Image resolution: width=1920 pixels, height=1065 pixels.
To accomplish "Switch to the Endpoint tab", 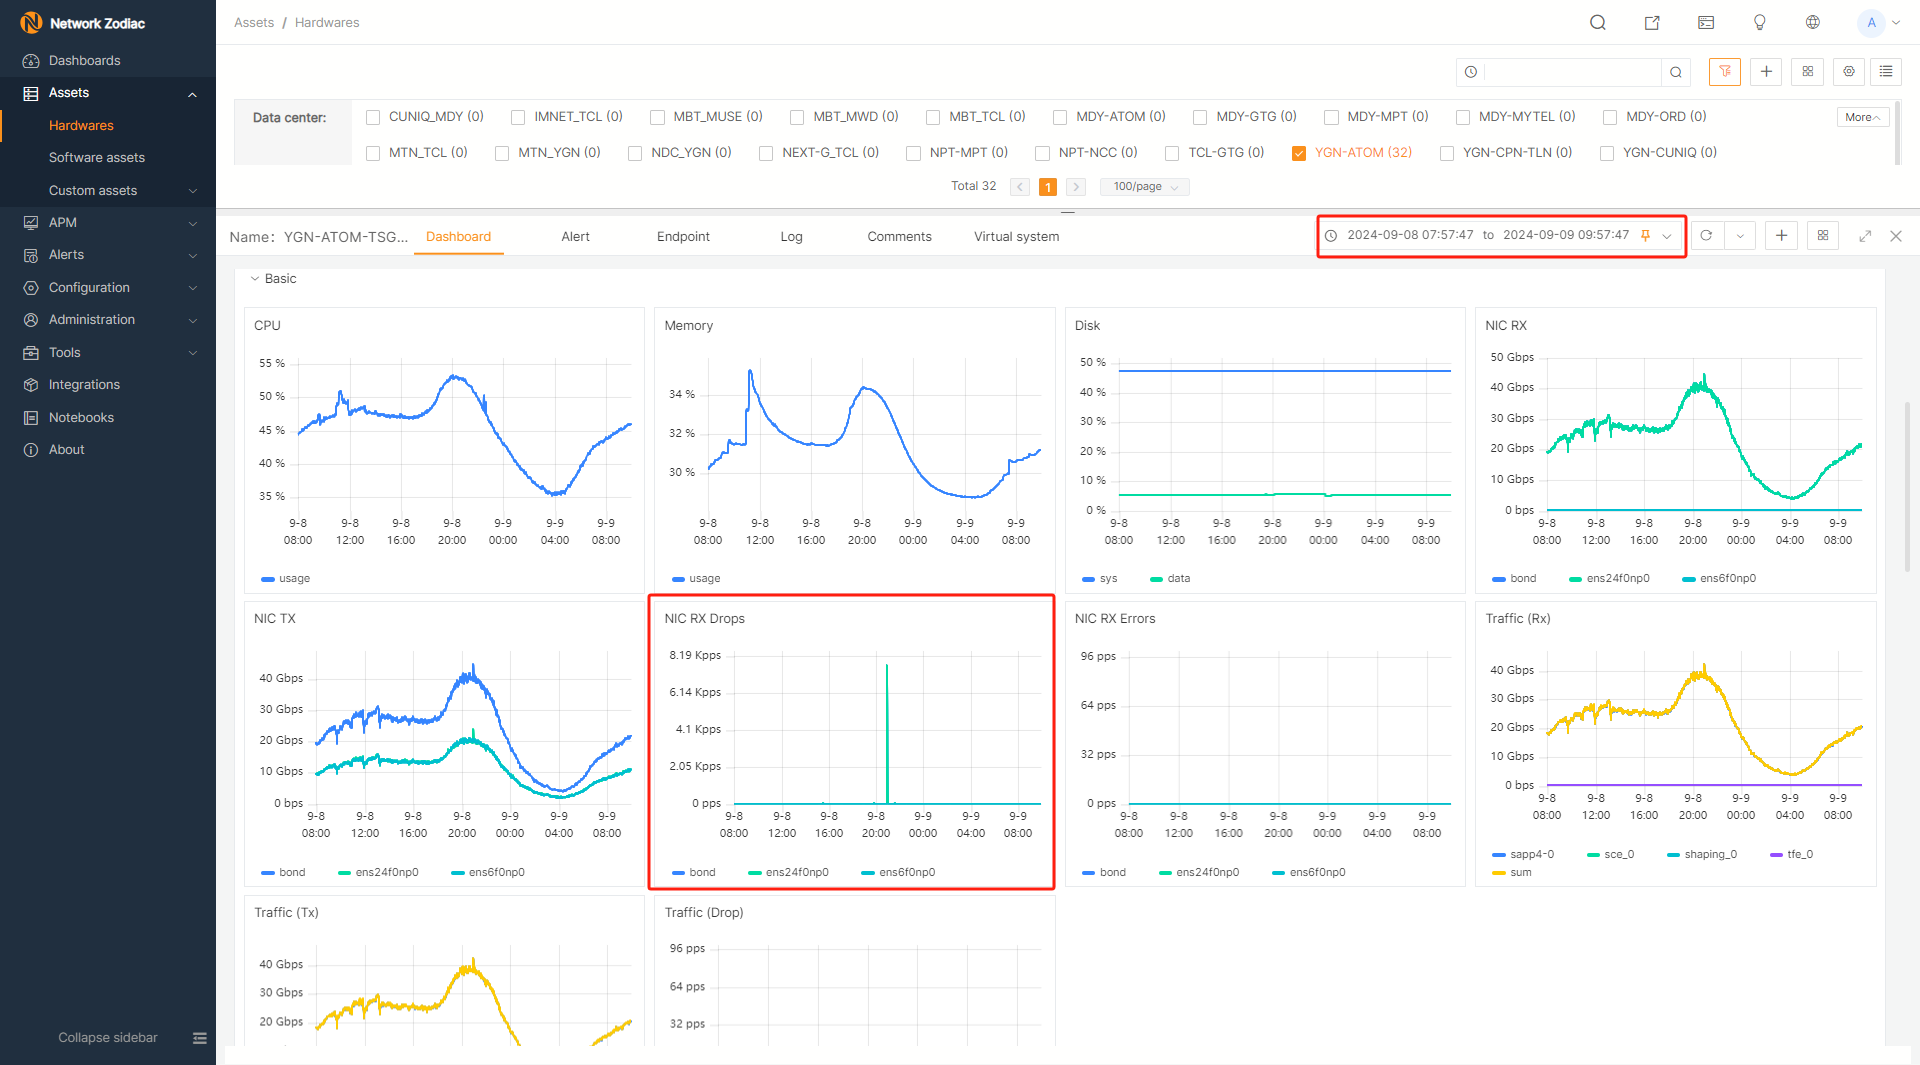I will click(683, 237).
